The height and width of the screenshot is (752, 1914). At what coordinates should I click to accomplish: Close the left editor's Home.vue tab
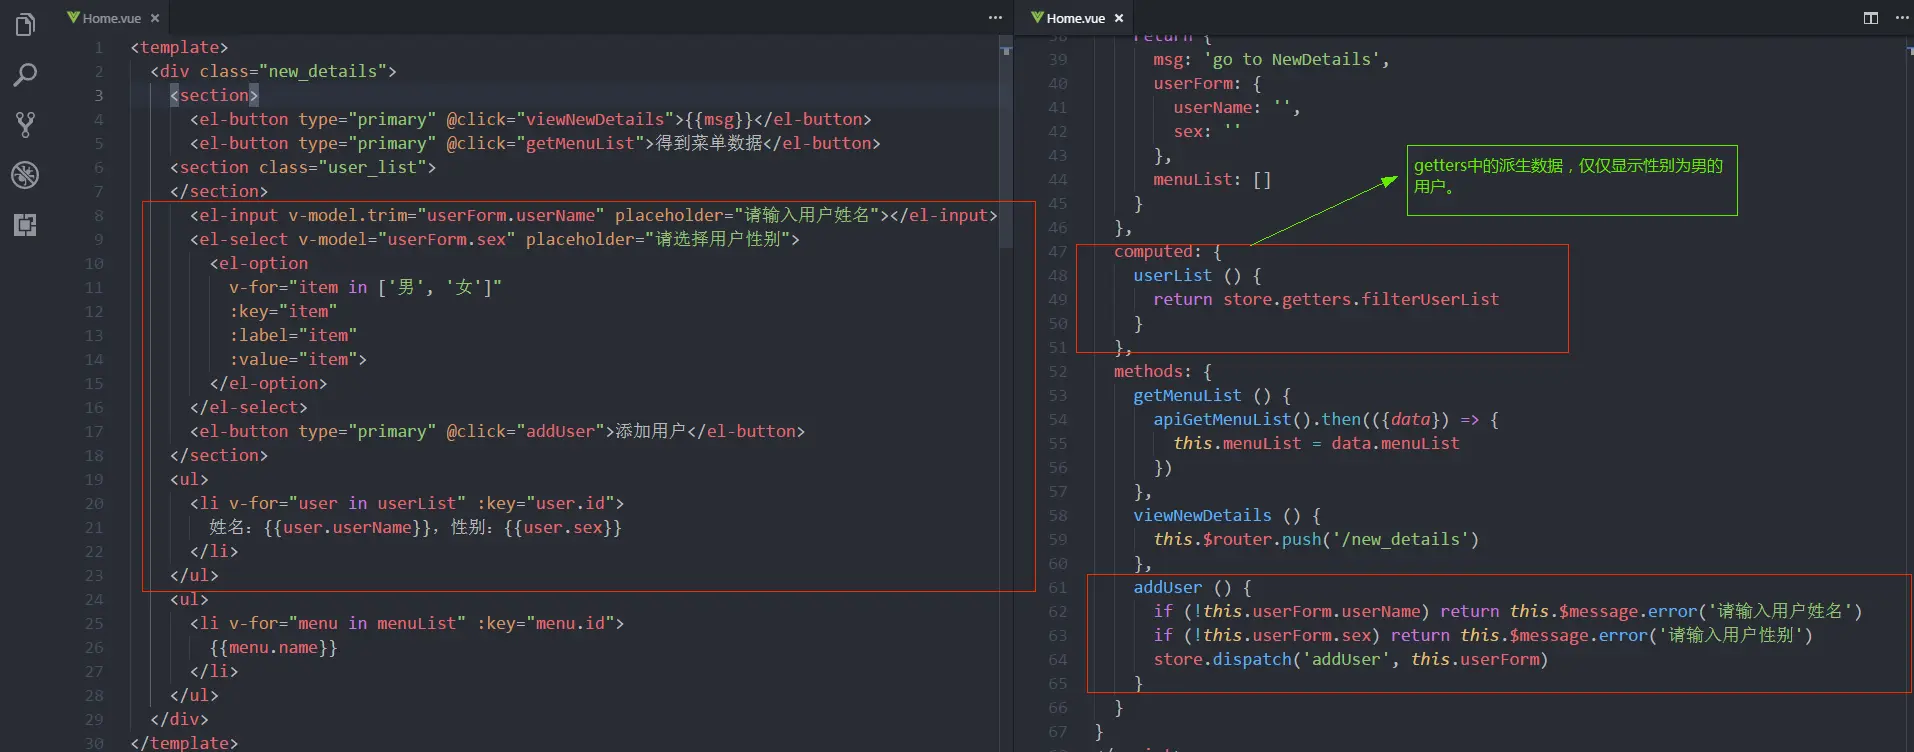tap(155, 18)
